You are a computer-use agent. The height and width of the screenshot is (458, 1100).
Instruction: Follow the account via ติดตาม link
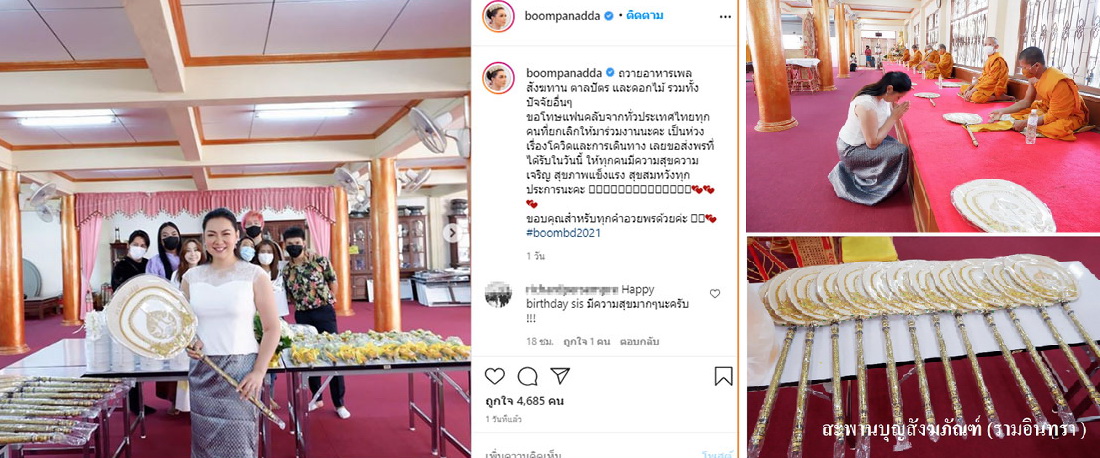pyautogui.click(x=644, y=15)
